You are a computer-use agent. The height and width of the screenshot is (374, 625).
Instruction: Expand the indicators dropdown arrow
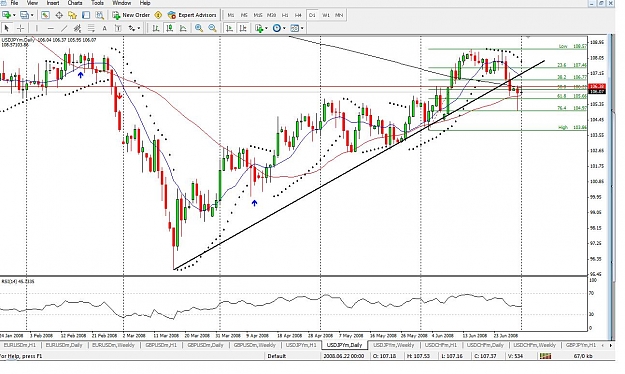(x=266, y=28)
